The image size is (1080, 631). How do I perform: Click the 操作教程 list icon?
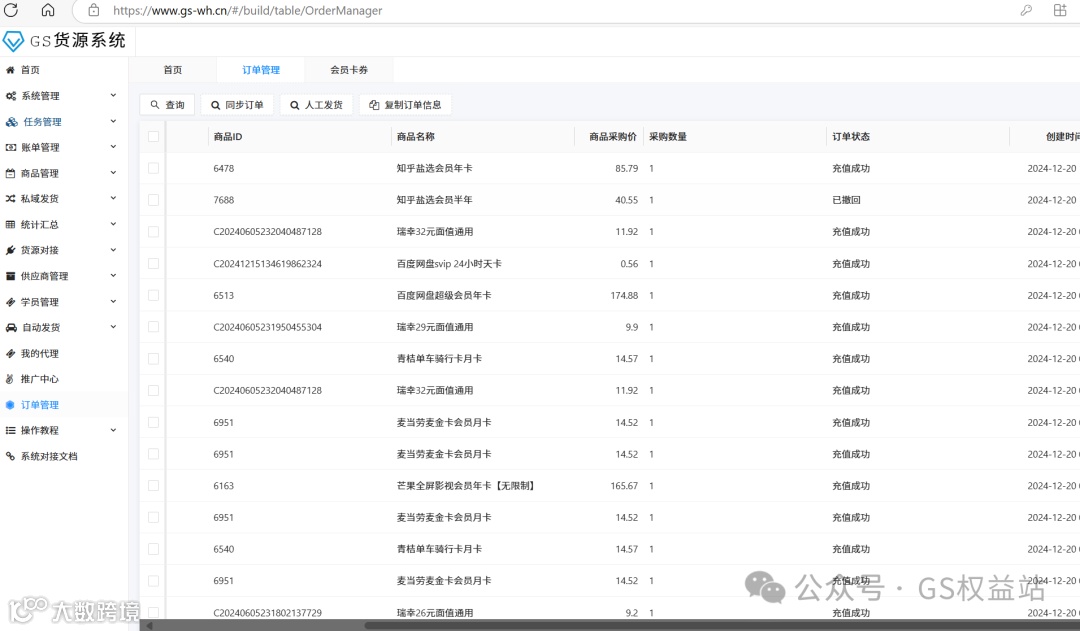click(10, 431)
